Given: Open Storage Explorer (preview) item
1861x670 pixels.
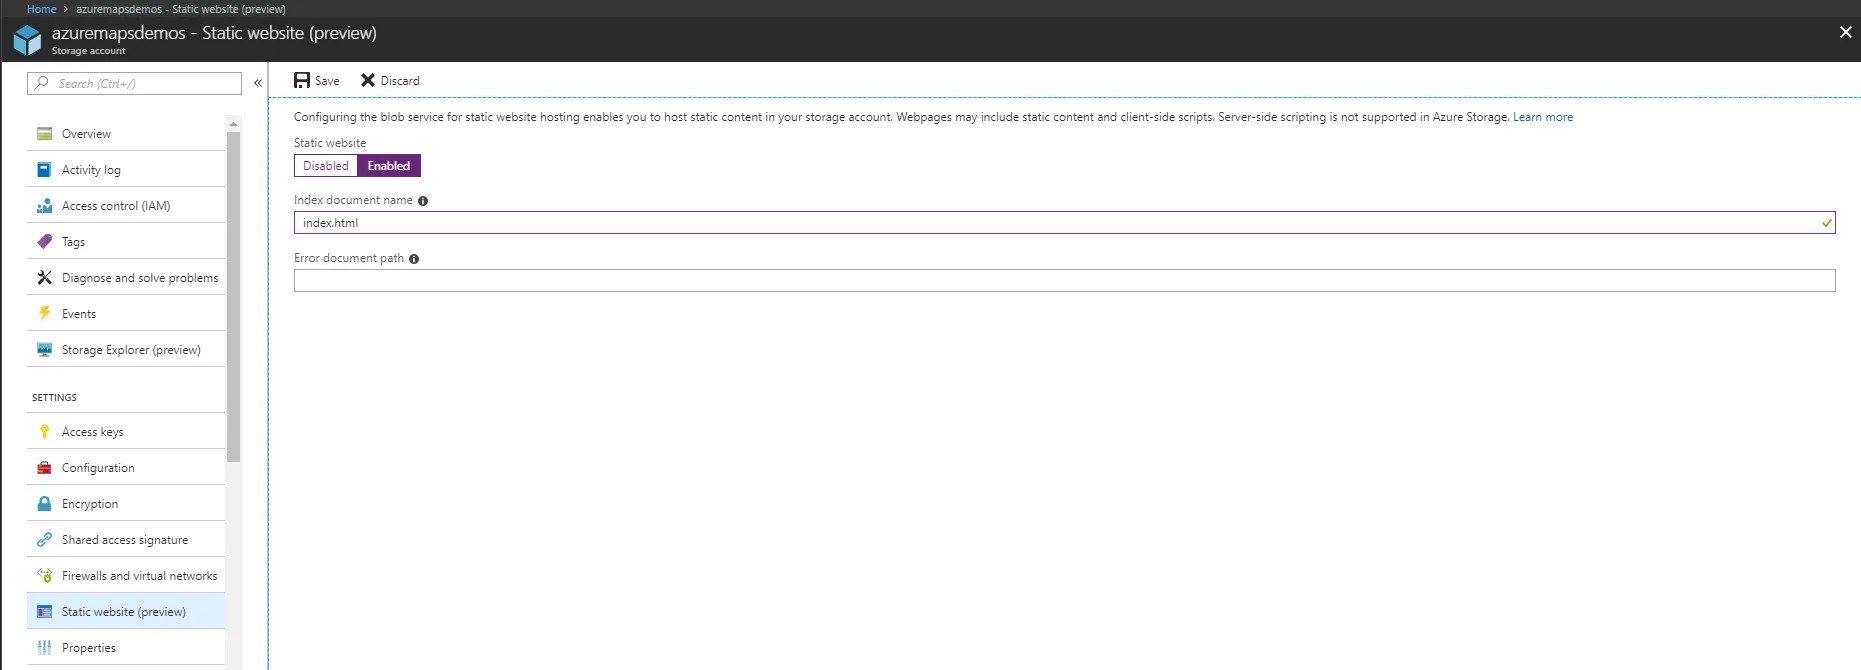Looking at the screenshot, I should 126,350.
